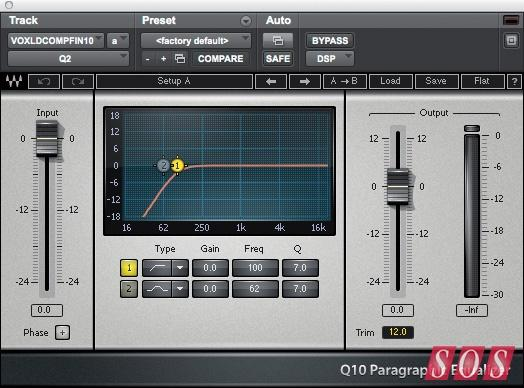Click band 2 Gain value 0.0
The height and width of the screenshot is (388, 524).
(210, 289)
